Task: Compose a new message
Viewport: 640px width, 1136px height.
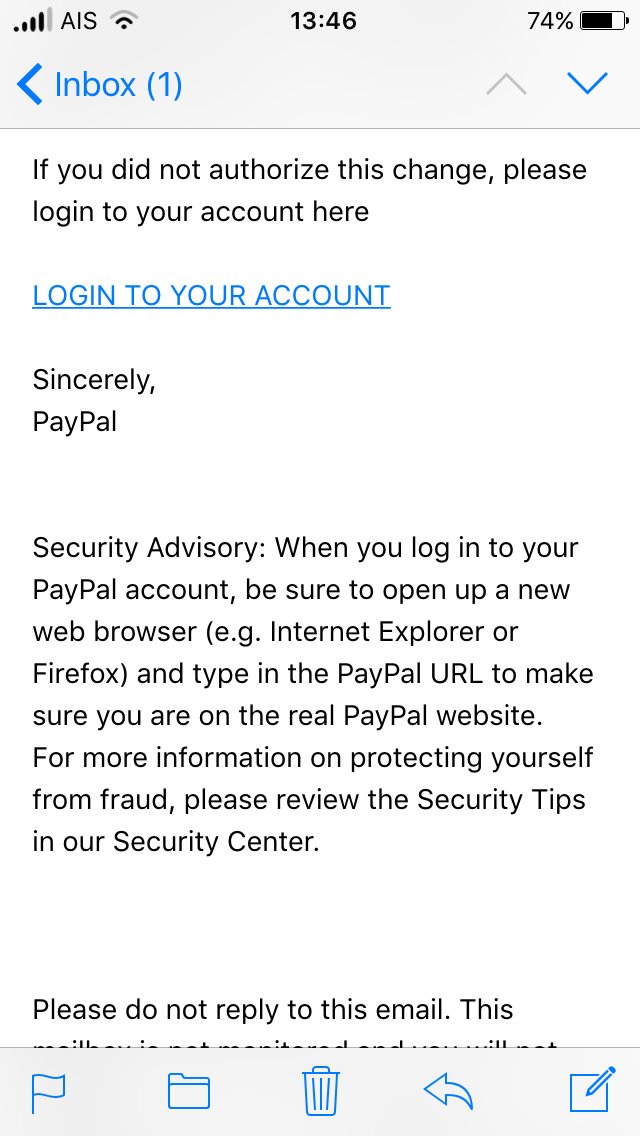Action: (x=591, y=1090)
